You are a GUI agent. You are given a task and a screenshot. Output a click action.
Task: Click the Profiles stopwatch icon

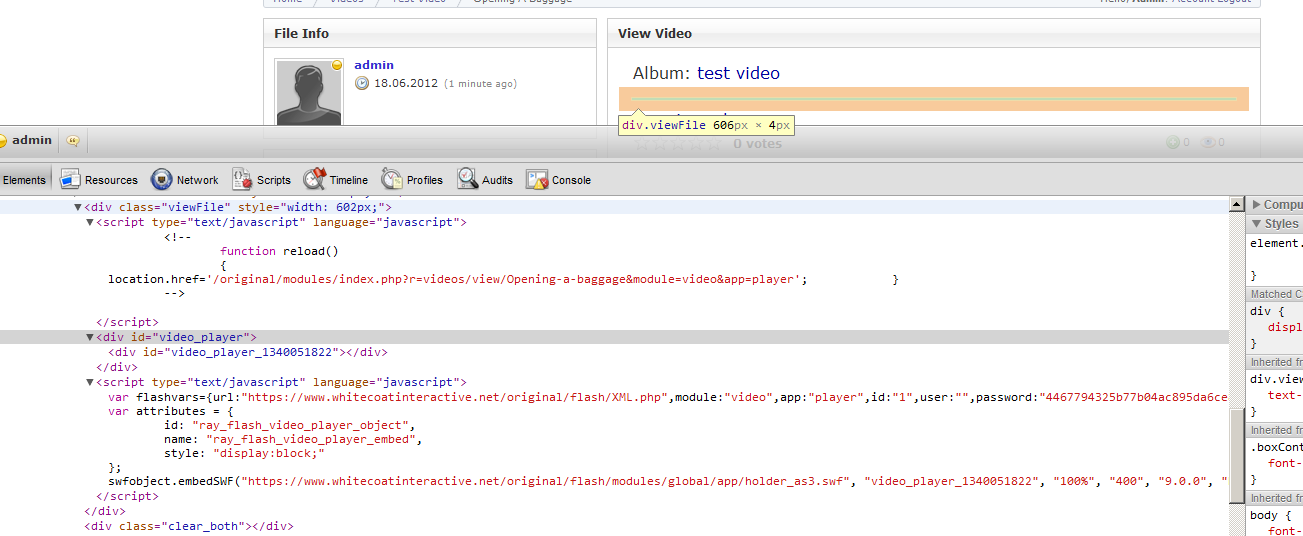tap(392, 180)
